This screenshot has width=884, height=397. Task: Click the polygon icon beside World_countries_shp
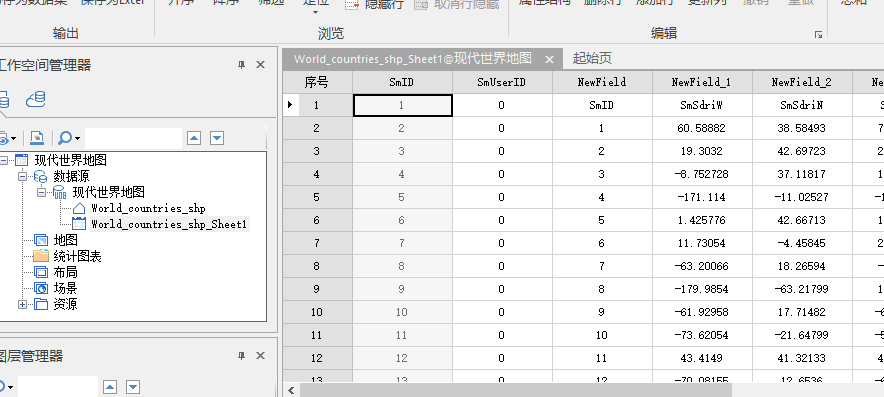79,208
